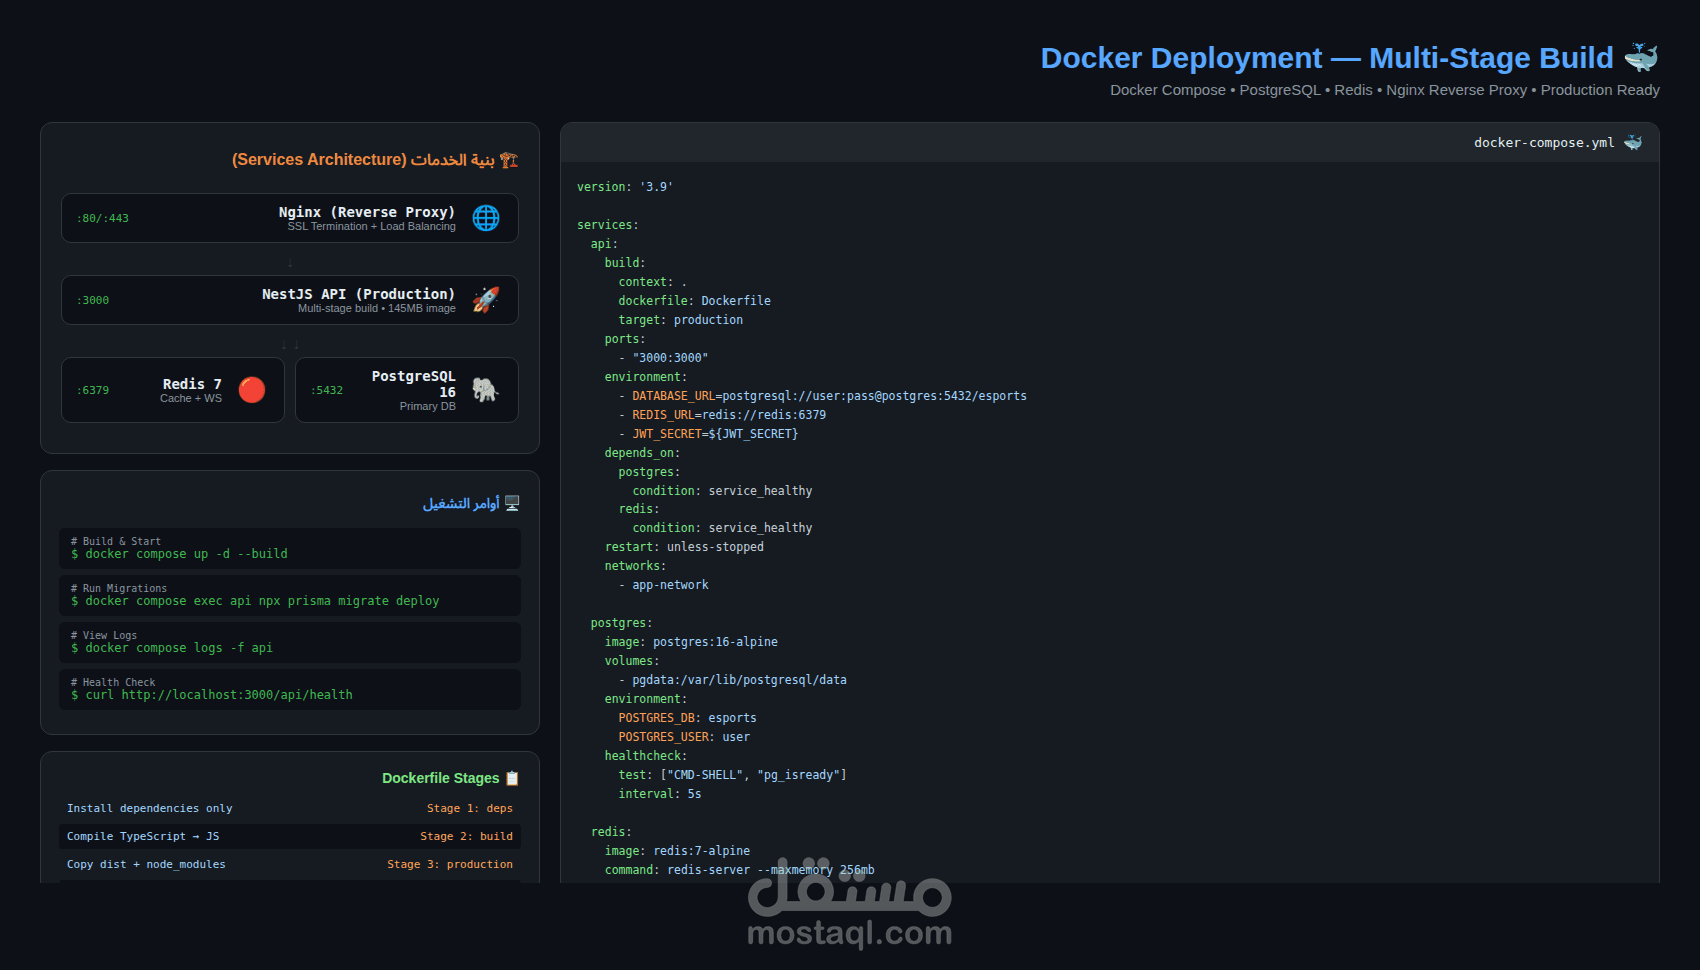Click the "Dockerfile Stages" heading
This screenshot has width=1700, height=970.
pos(440,778)
